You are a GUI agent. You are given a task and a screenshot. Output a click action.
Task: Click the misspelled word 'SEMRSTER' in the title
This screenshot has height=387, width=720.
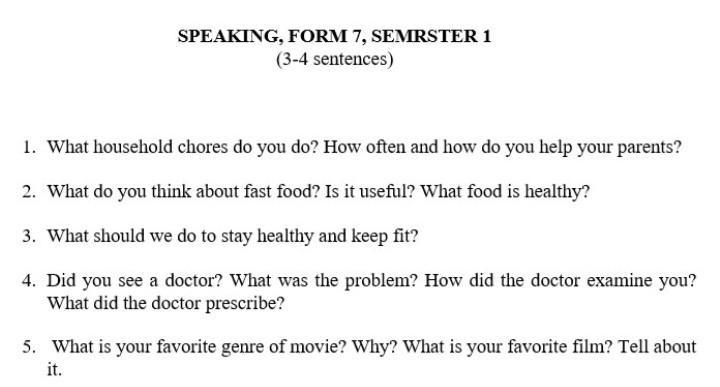[424, 36]
